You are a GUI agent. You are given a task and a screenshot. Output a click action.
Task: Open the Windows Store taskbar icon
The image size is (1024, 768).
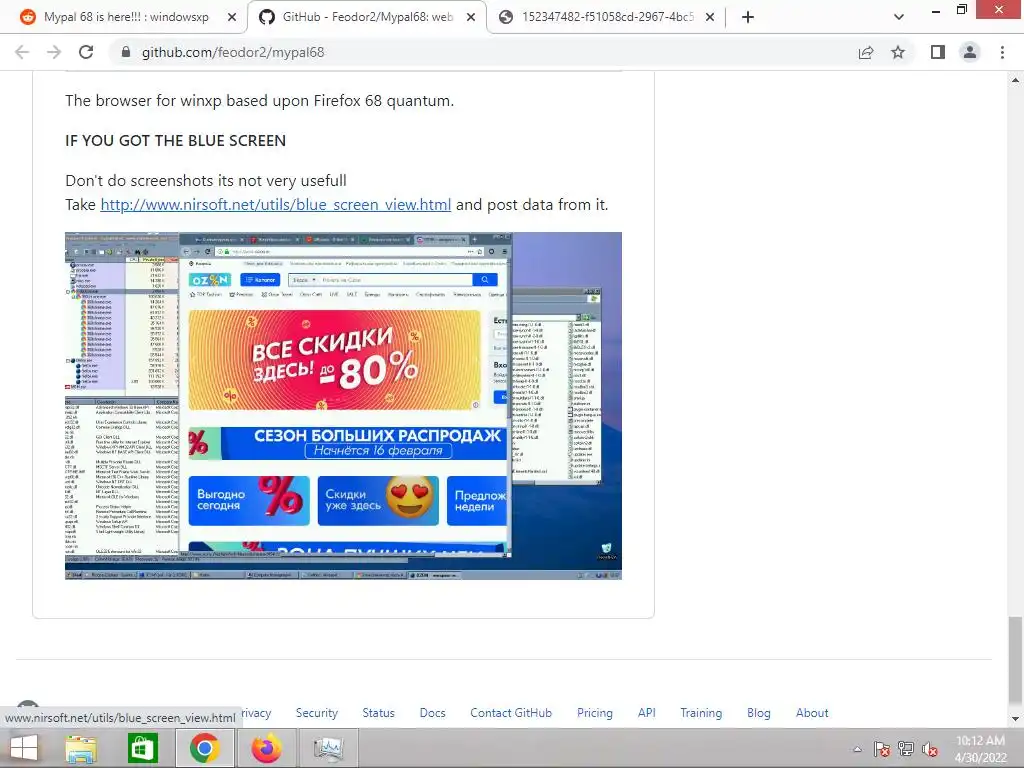[x=142, y=748]
